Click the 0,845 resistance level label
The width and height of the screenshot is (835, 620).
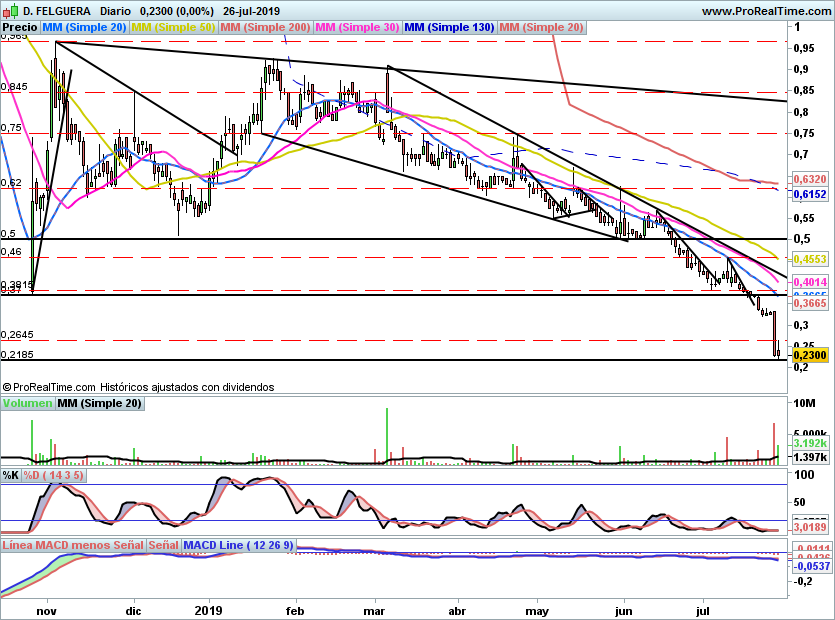click(14, 87)
